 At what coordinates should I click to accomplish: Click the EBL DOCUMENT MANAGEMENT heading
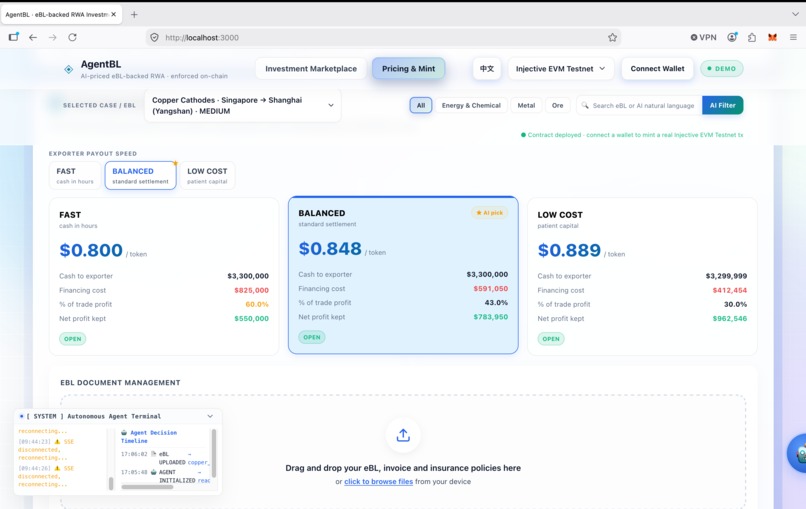[x=120, y=383]
